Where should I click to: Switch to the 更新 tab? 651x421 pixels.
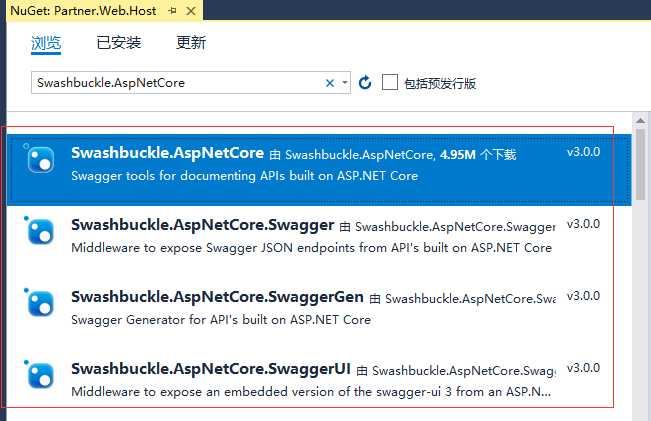(x=191, y=42)
